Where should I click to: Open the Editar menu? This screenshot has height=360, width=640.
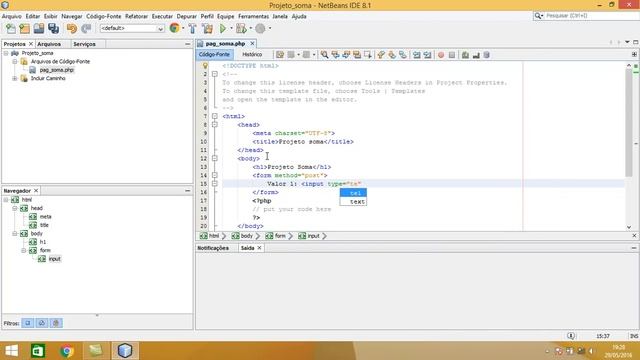pyautogui.click(x=33, y=16)
